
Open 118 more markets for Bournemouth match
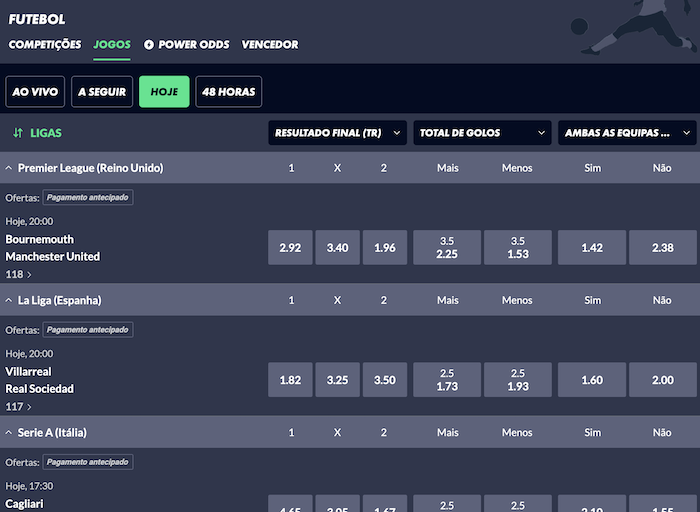pos(19,274)
